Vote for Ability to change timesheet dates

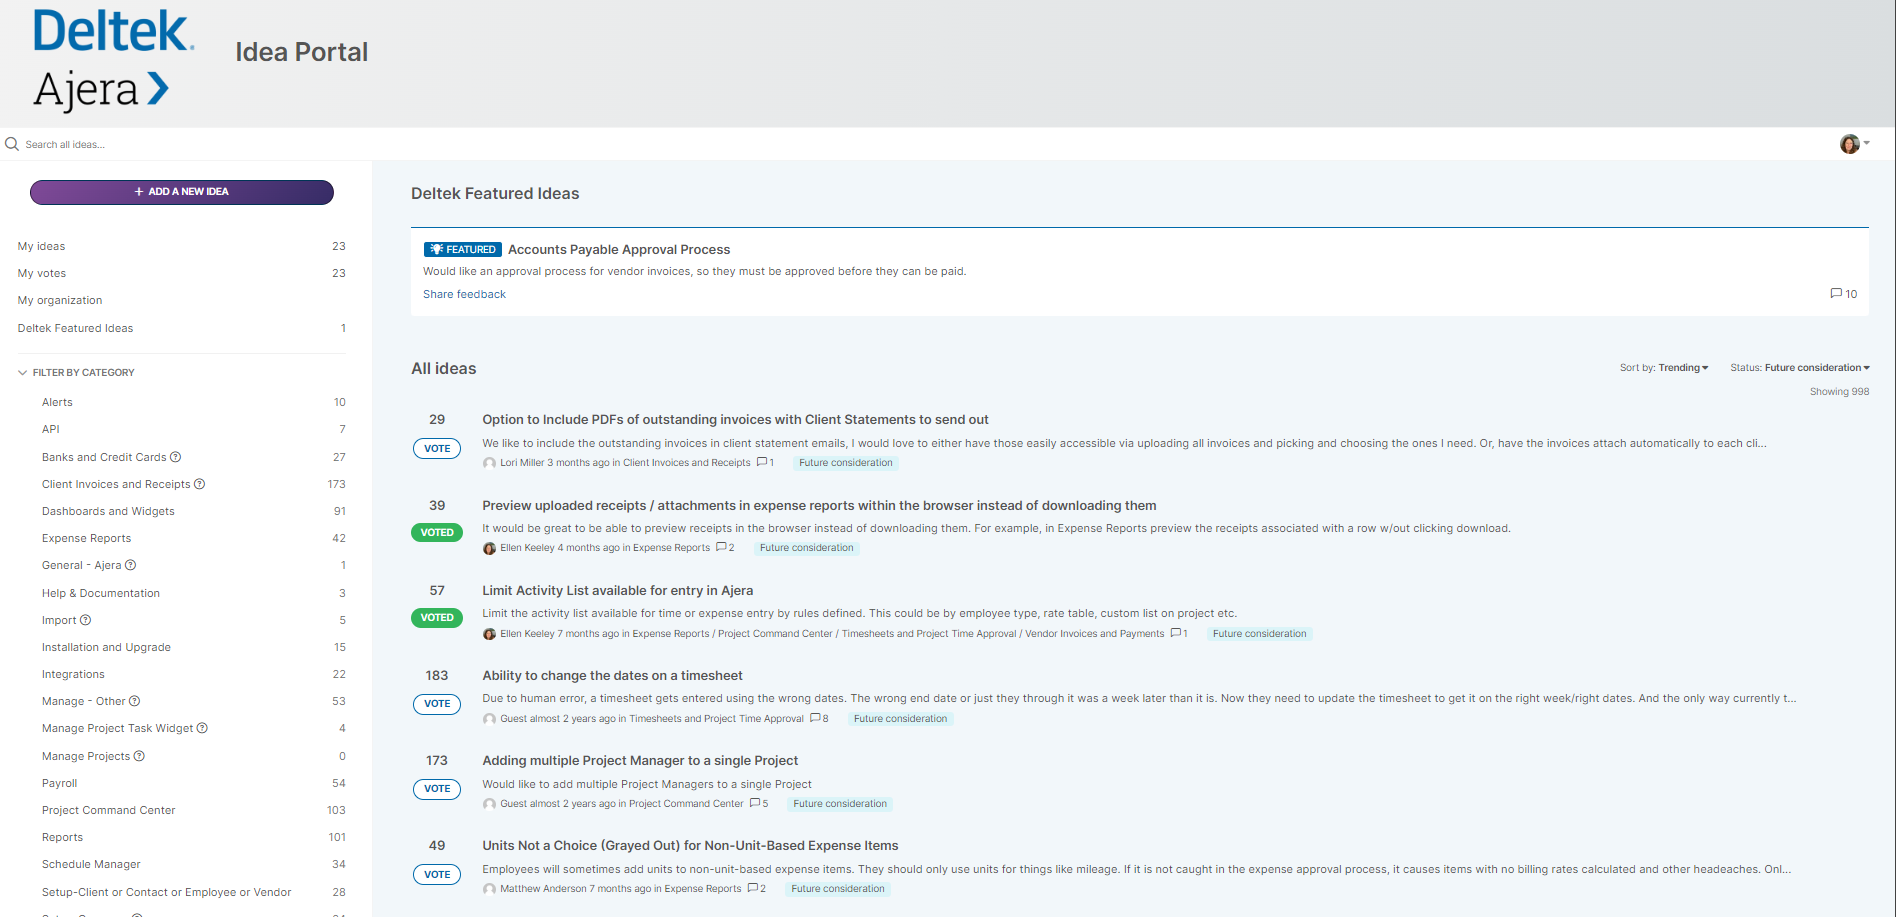[437, 704]
